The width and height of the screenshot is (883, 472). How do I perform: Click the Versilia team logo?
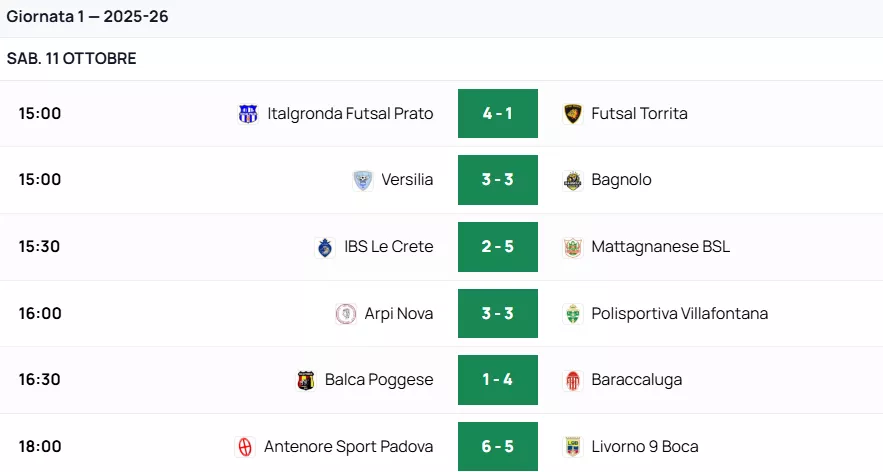coord(363,180)
